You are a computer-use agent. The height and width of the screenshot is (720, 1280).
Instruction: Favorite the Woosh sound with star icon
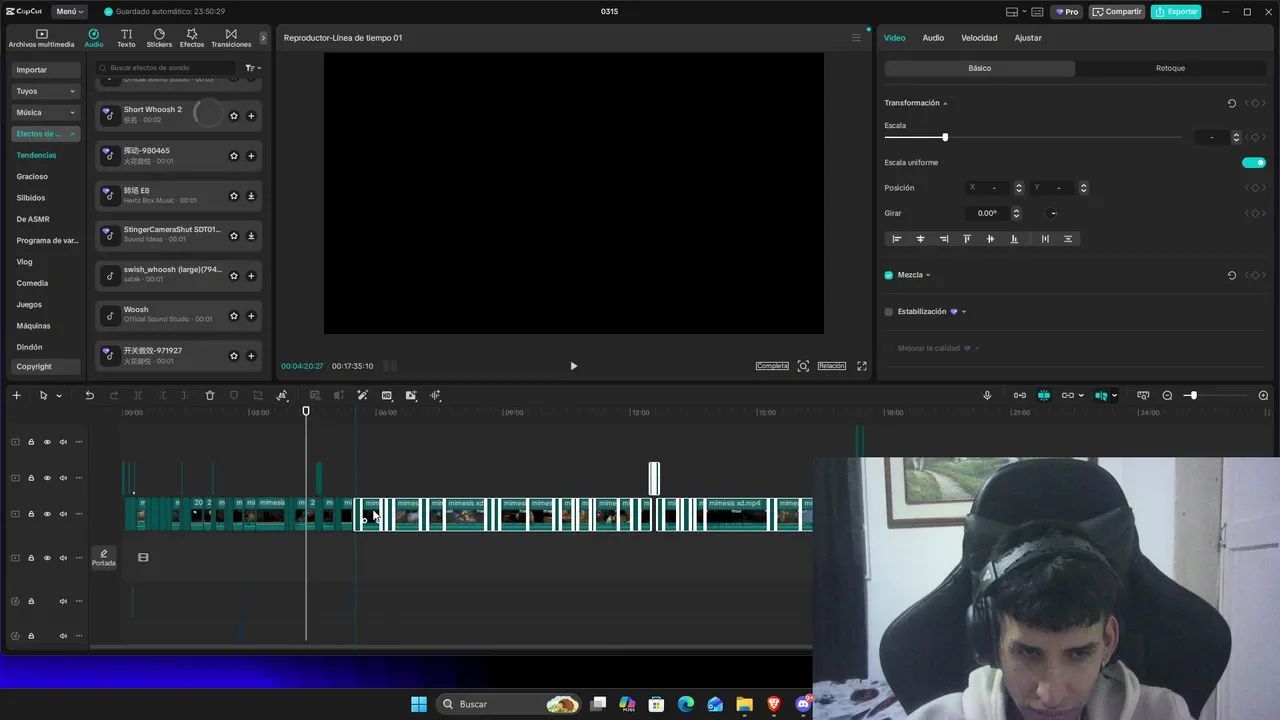[x=234, y=315]
